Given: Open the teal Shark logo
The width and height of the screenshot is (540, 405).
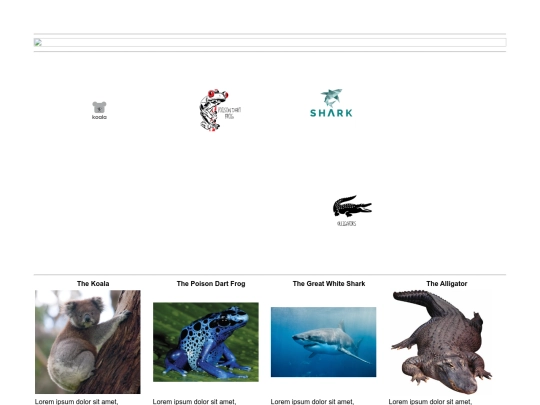Looking at the screenshot, I should pos(331,103).
